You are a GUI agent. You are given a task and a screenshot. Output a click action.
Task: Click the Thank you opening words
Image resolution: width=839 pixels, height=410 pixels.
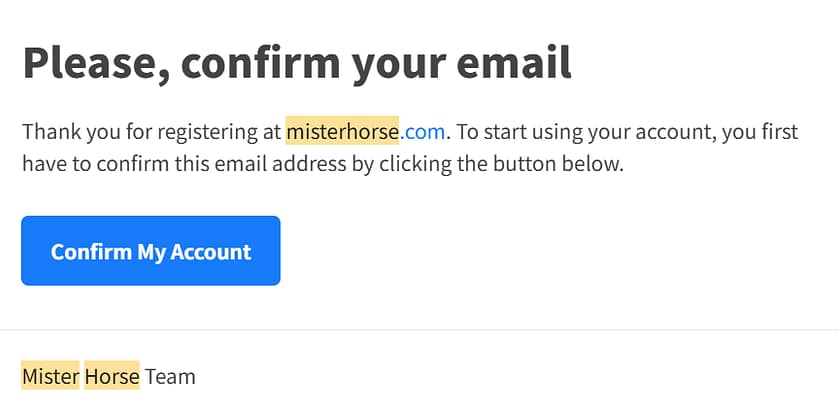pos(62,131)
